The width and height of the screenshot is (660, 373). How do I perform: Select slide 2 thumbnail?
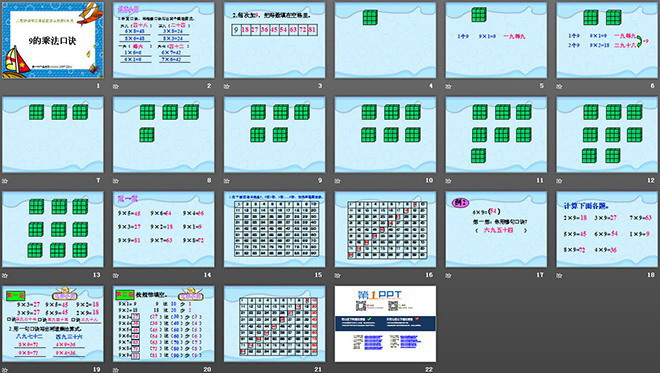pyautogui.click(x=163, y=40)
